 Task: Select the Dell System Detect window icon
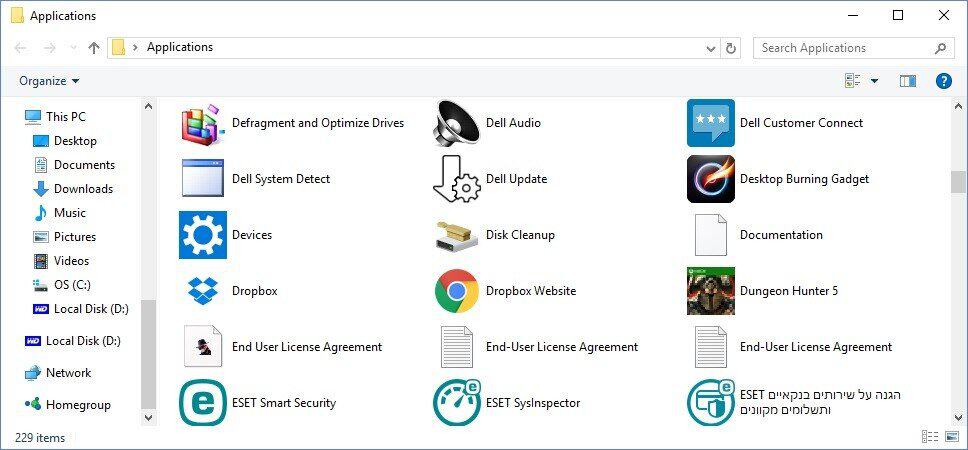coord(202,178)
